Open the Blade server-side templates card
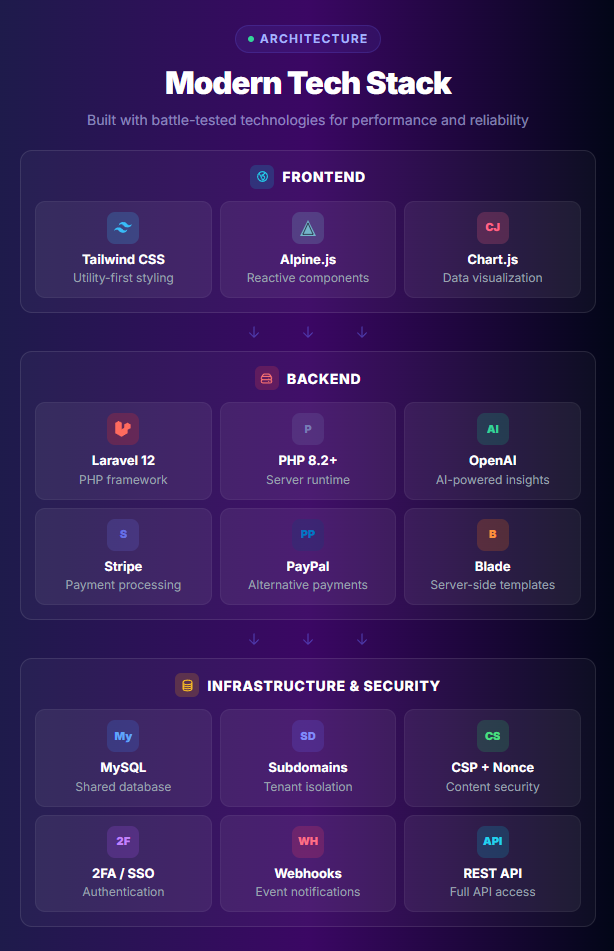 493,556
